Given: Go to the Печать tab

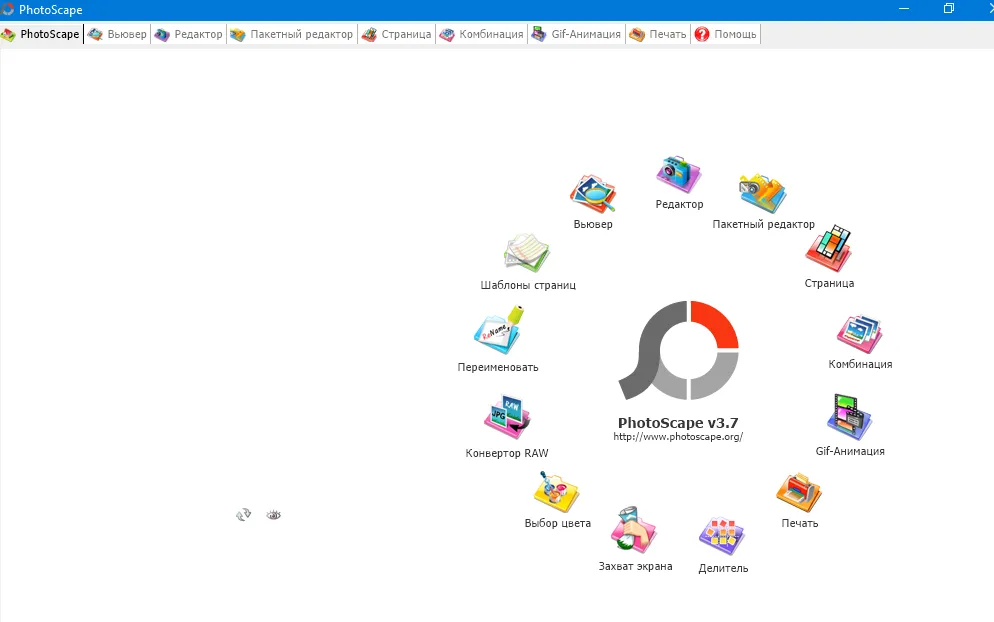Looking at the screenshot, I should click(x=659, y=34).
